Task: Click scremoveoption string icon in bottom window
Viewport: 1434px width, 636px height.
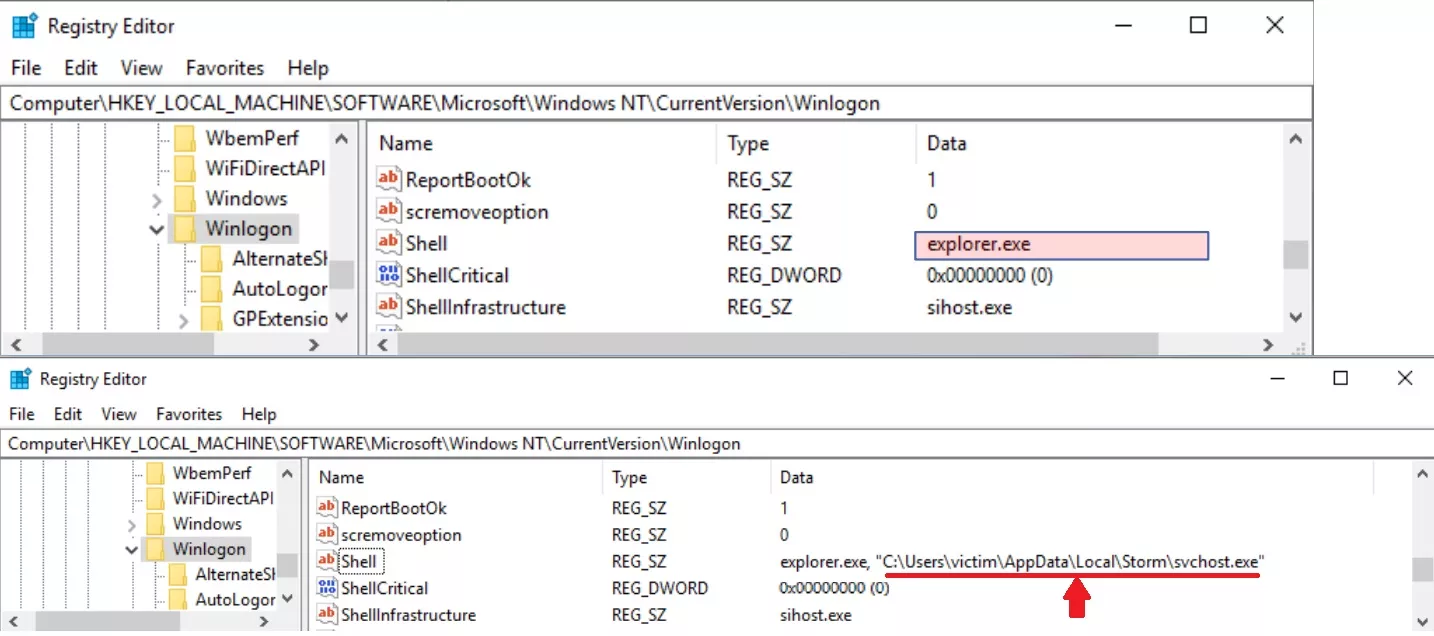Action: [327, 535]
